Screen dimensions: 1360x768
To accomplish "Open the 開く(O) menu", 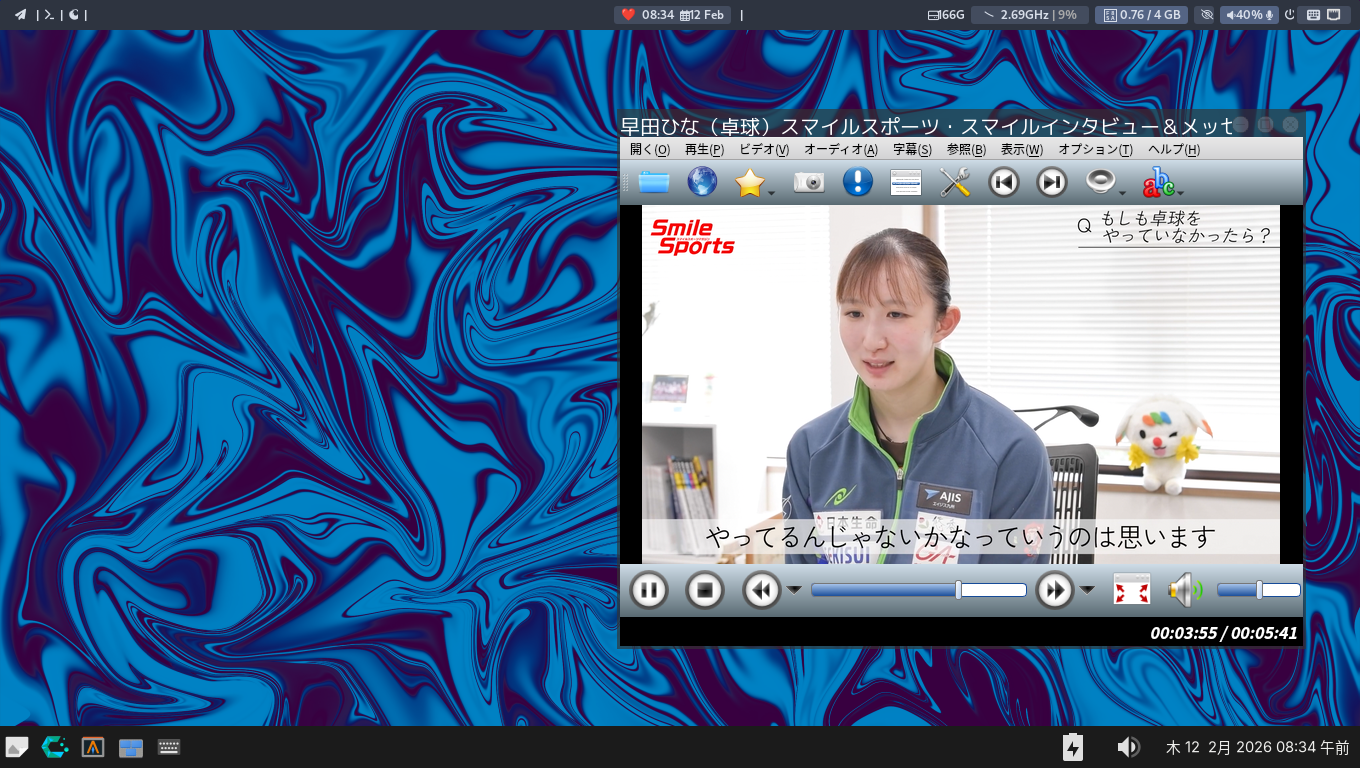I will 650,149.
